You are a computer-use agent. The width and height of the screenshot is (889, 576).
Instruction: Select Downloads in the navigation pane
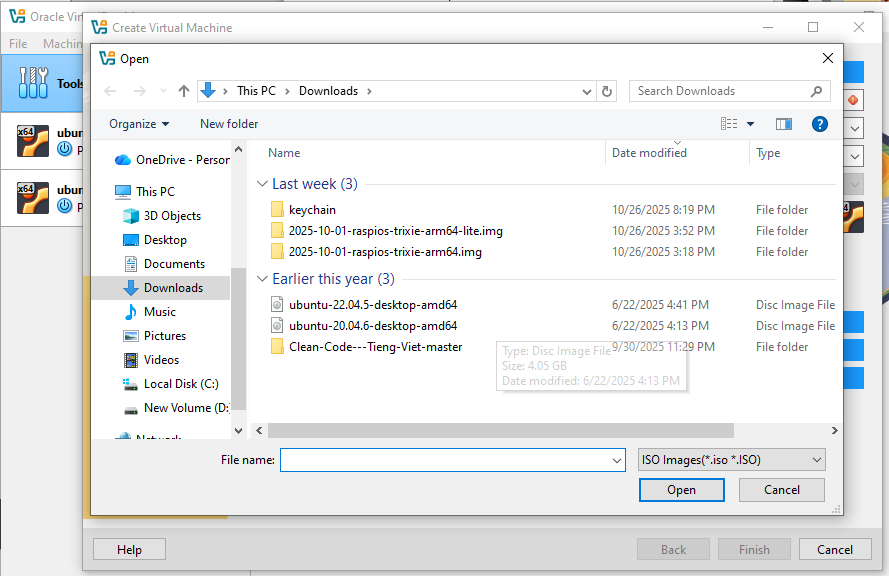click(173, 288)
